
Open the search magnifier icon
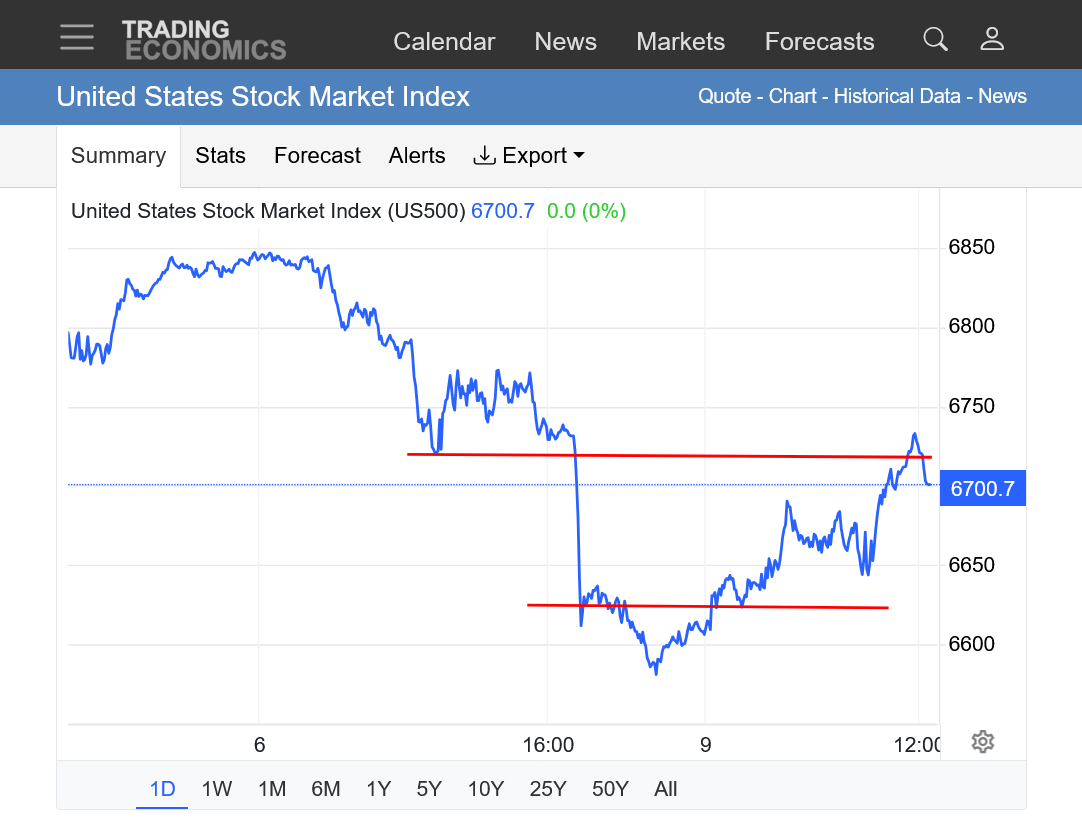935,39
